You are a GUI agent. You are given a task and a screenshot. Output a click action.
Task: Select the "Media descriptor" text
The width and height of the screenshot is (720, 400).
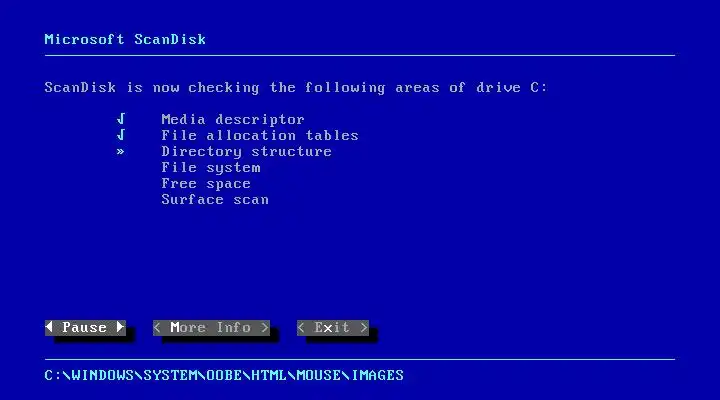point(233,119)
